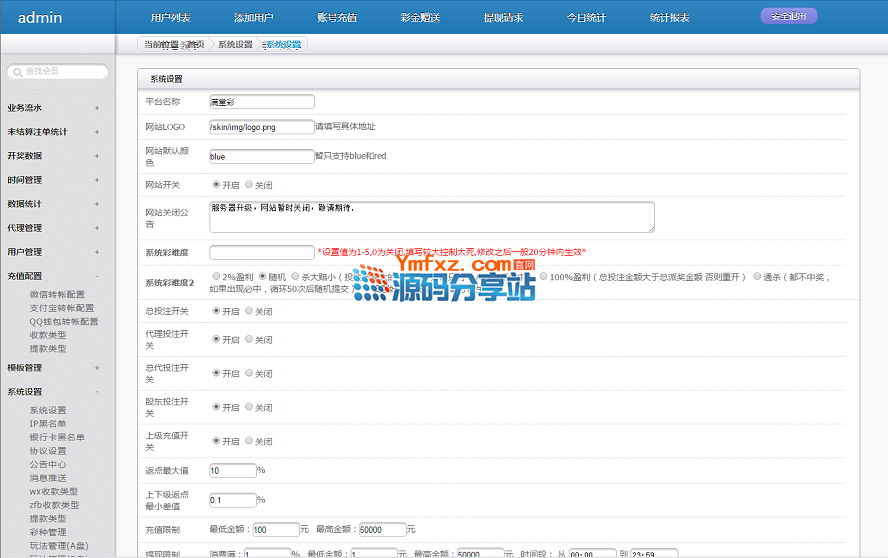Go to 账号充值 in top navigation
888x558 pixels.
pos(336,18)
